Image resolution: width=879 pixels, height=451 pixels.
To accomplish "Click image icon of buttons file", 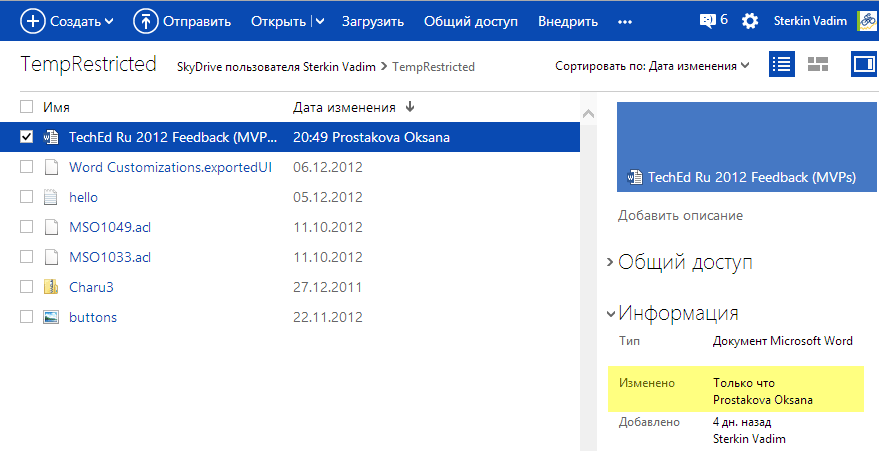I will pos(51,317).
